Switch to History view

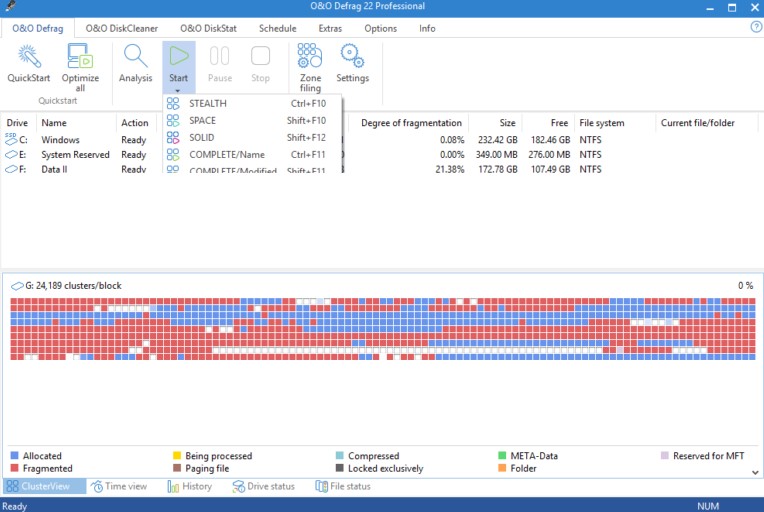[190, 486]
